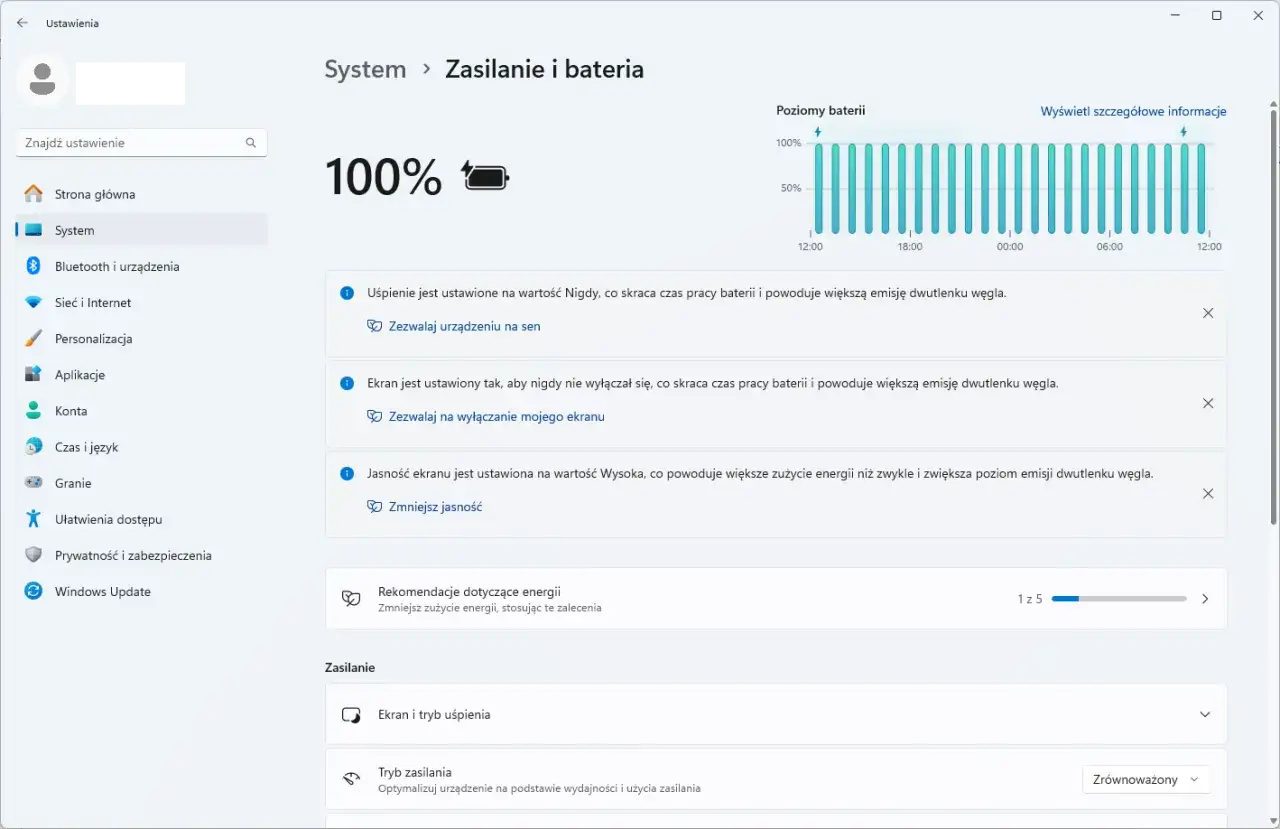Open Konta account settings icon
Image resolution: width=1280 pixels, height=829 pixels.
[x=33, y=410]
